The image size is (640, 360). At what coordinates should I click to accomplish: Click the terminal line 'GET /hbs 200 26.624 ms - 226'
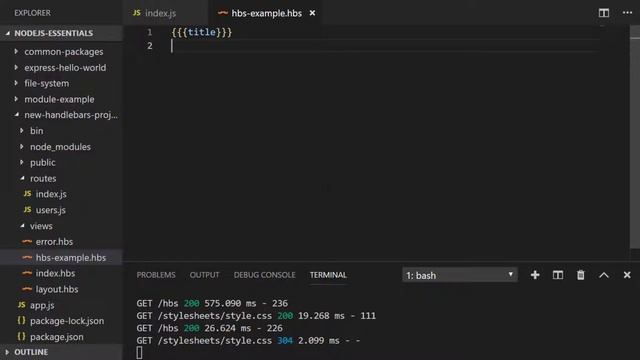(209, 328)
